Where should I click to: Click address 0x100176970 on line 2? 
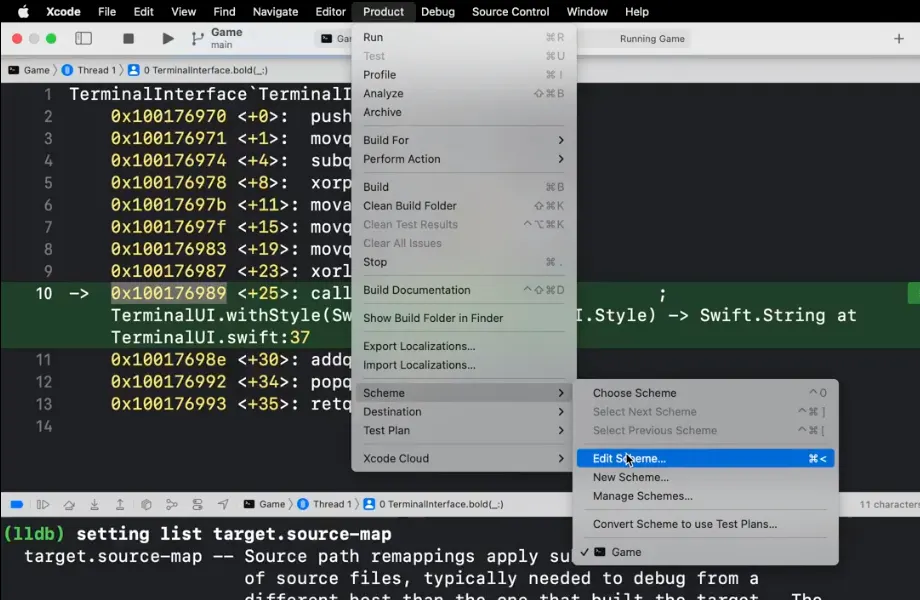click(x=168, y=116)
